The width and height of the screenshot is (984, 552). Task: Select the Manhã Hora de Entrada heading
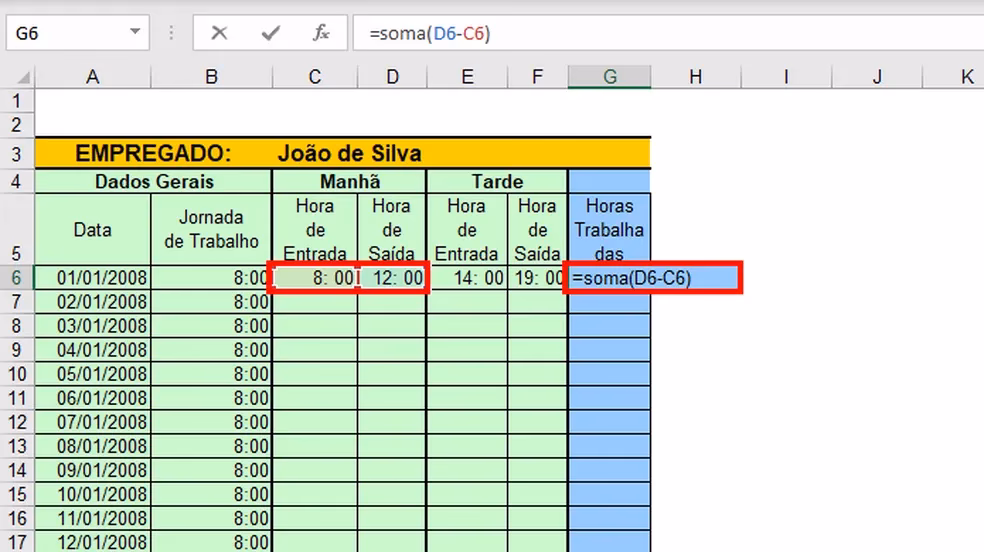(315, 229)
